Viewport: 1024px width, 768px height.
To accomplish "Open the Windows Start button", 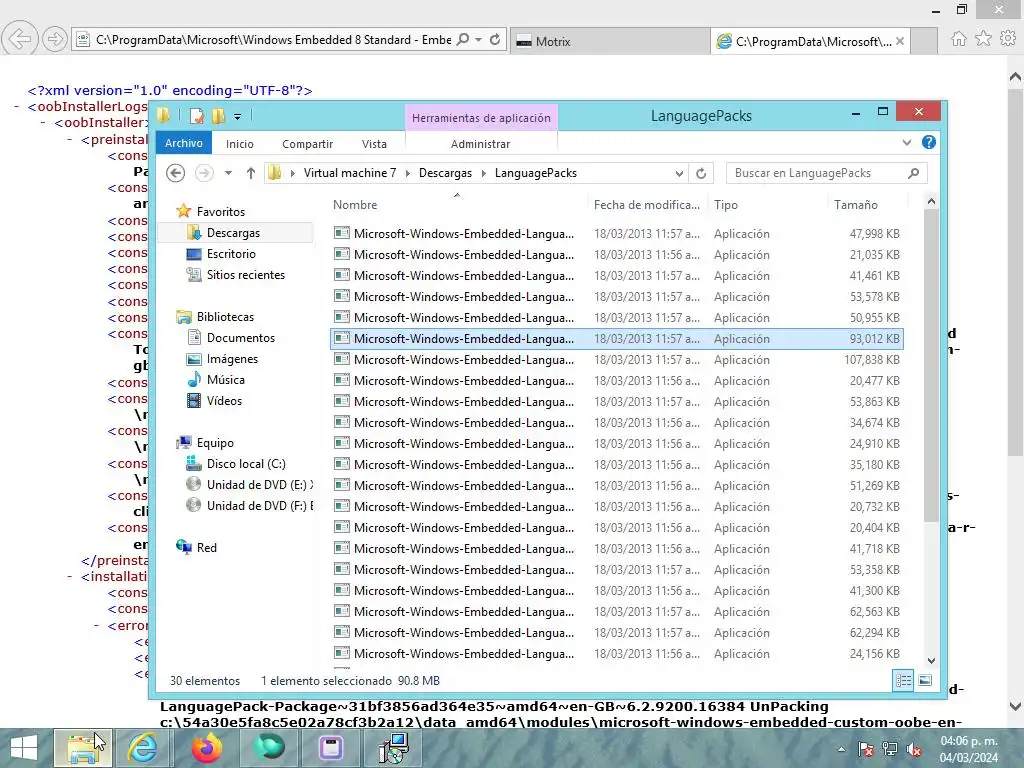I will 24,748.
